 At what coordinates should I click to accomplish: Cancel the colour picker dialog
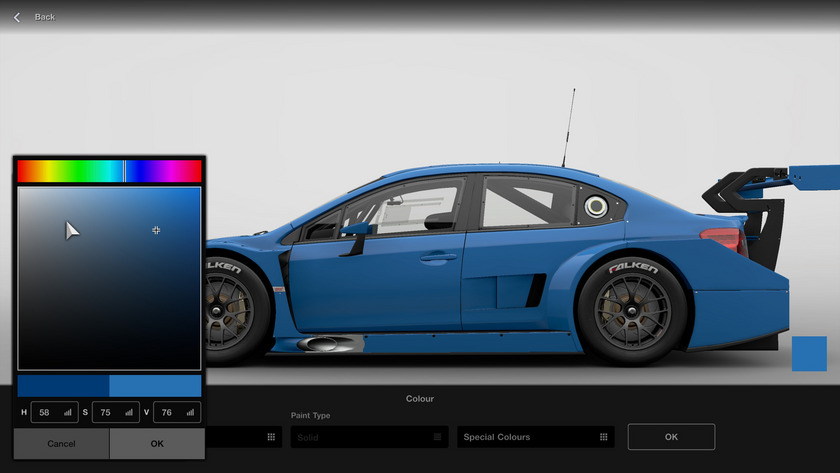[61, 443]
